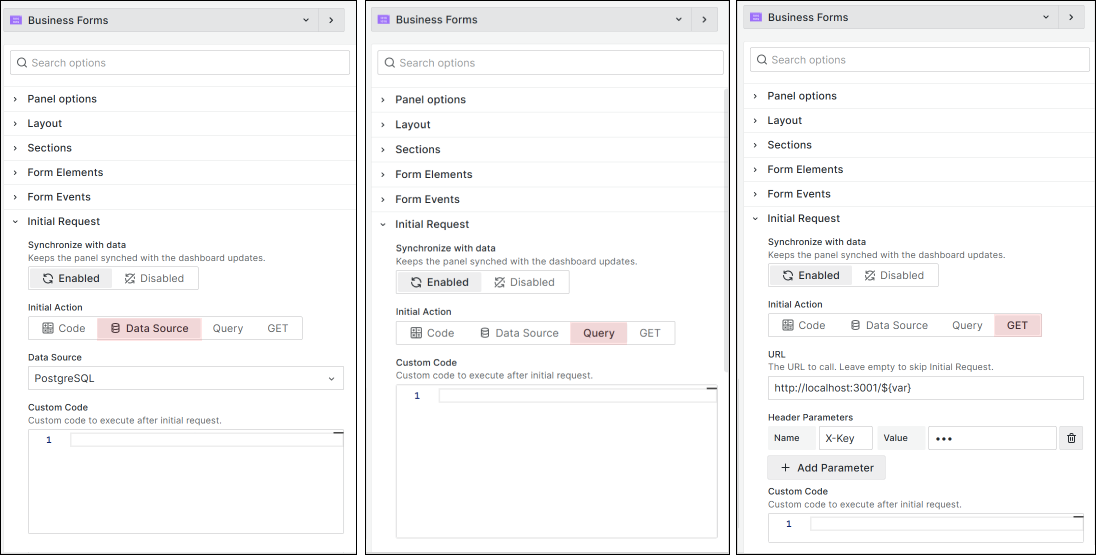Expand Form Elements section in the PostgreSQL panel
The image size is (1096, 555).
click(x=65, y=172)
